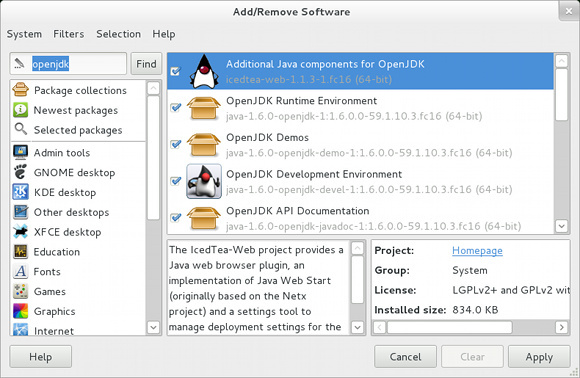Click the box icon for OpenJDK Demos

coord(204,145)
